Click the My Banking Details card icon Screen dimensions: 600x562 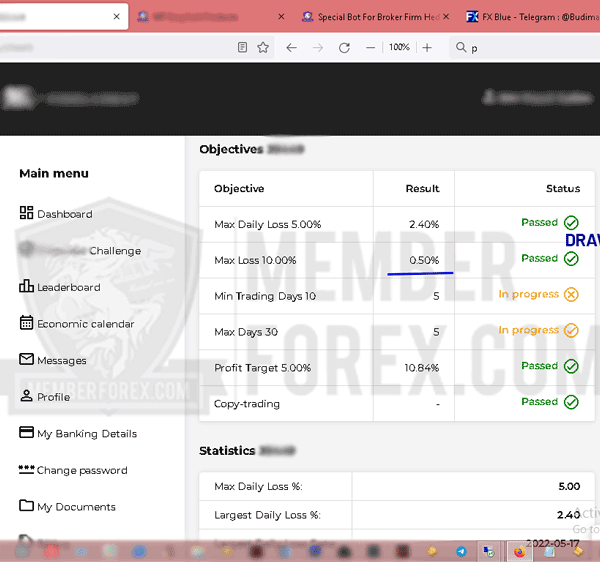tap(27, 433)
